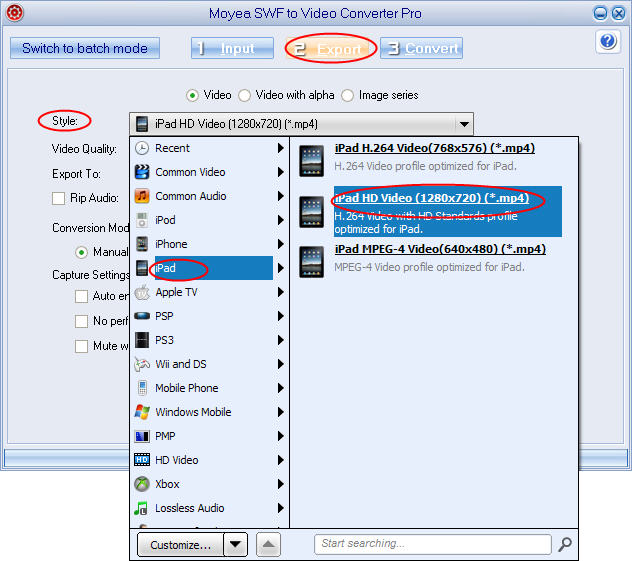Click the iPad HD Video profile thumbnail
Screen dimensions: 632x561
coord(312,212)
